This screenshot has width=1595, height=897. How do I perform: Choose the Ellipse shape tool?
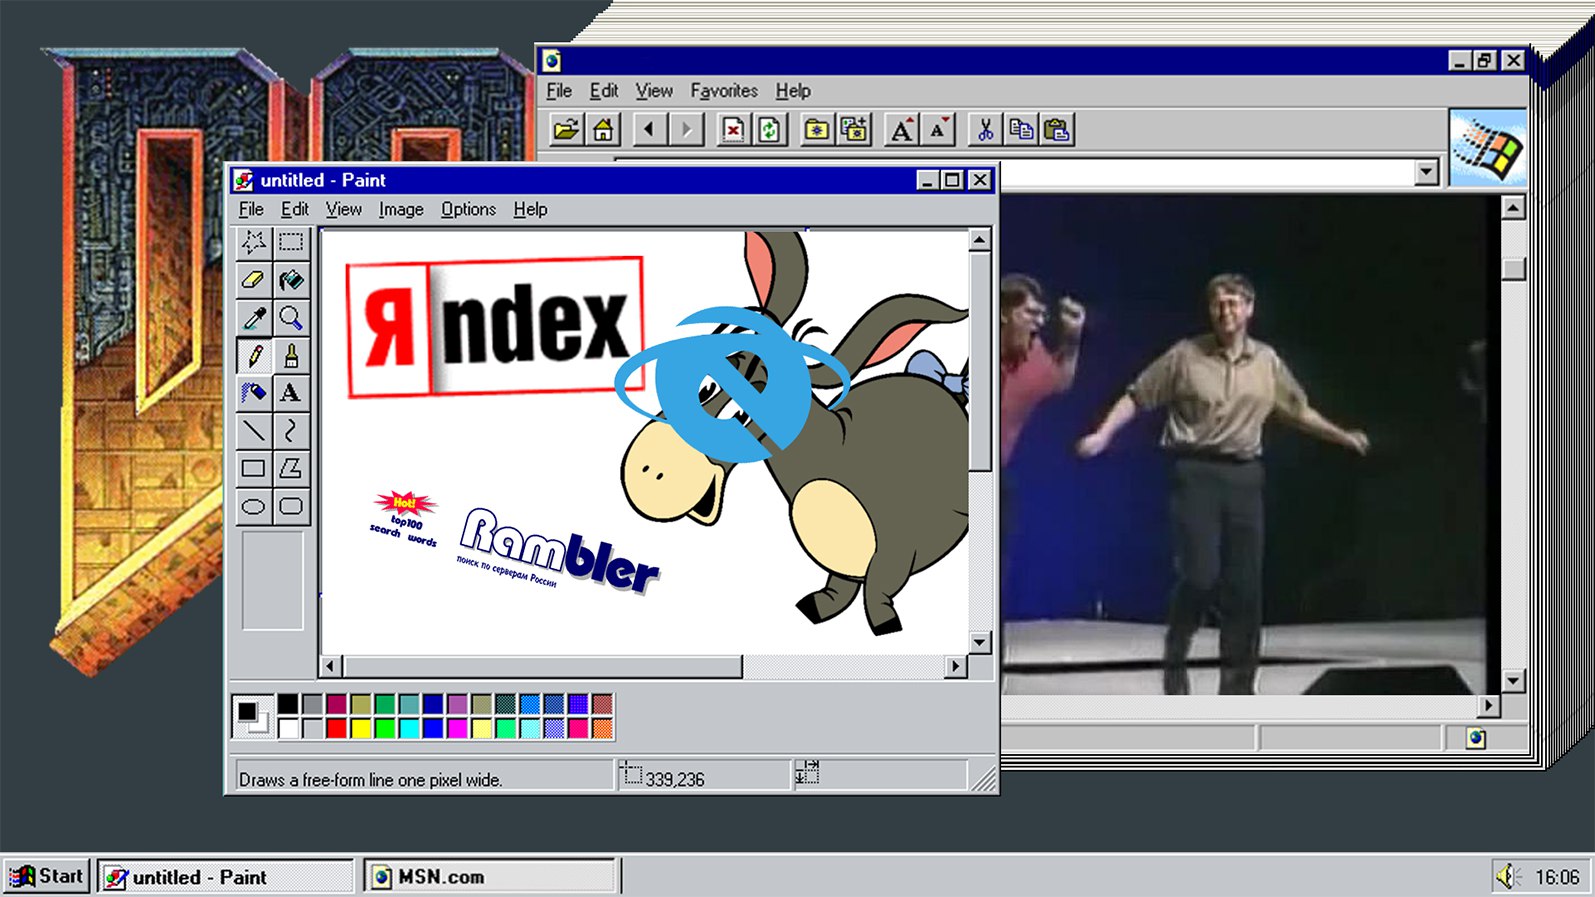click(254, 506)
